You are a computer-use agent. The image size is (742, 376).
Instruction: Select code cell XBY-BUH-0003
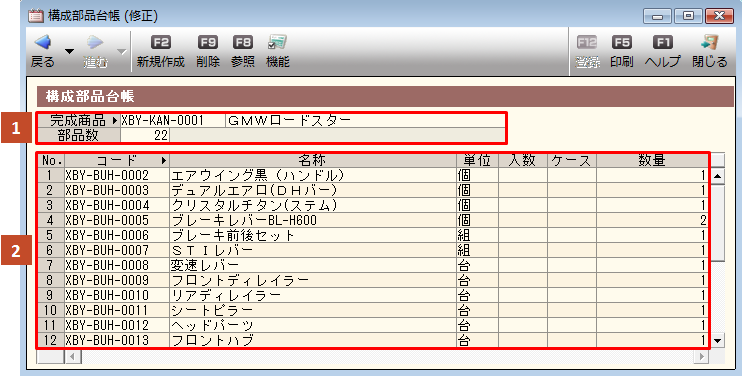(x=117, y=190)
